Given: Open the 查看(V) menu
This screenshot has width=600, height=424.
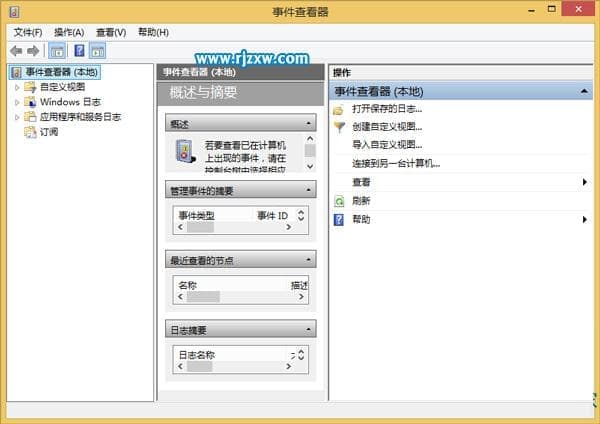Looking at the screenshot, I should (x=111, y=33).
